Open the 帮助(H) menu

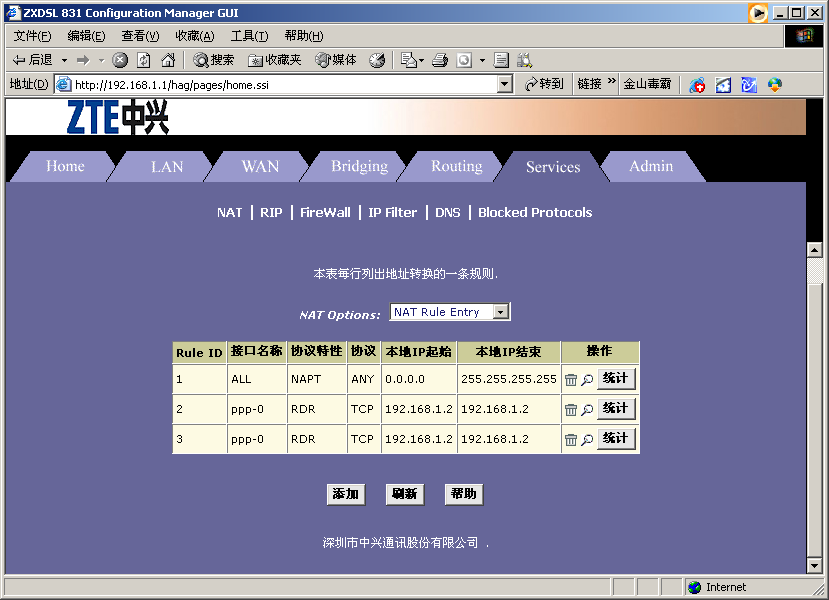point(303,36)
